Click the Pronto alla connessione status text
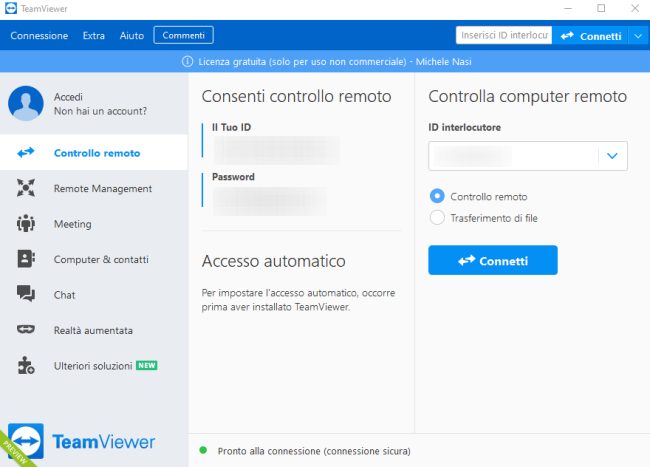The image size is (650, 467). (x=314, y=451)
